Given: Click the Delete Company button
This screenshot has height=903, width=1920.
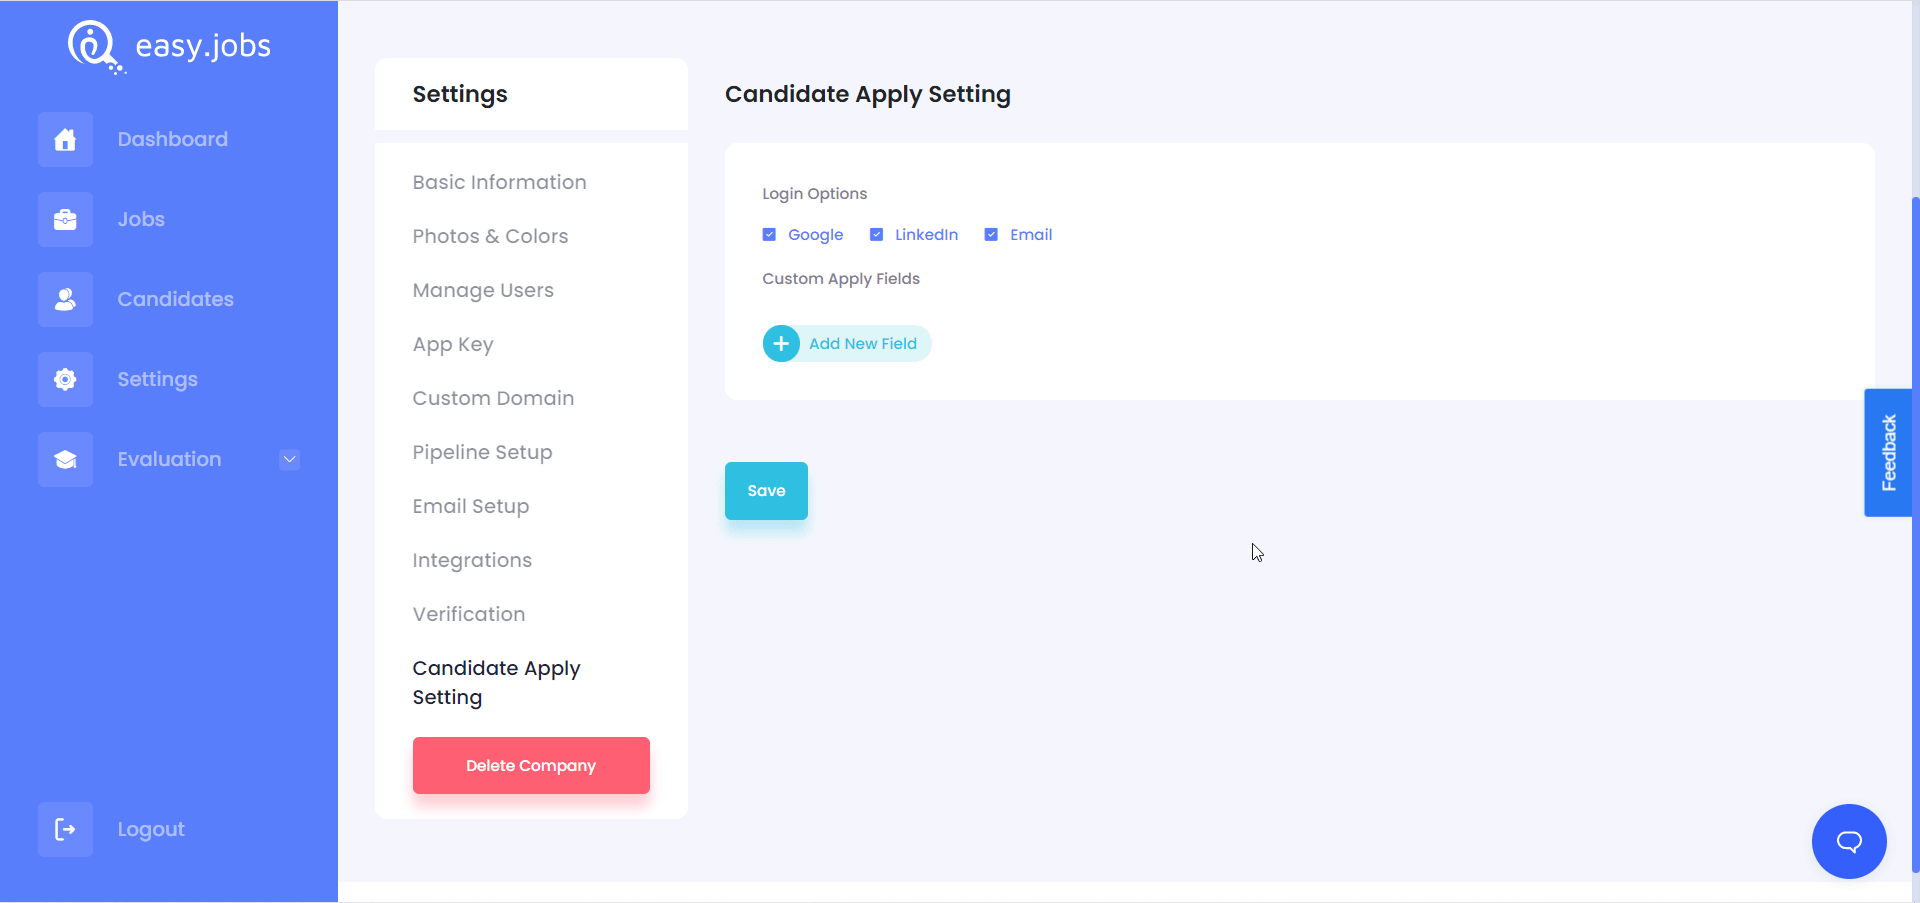Looking at the screenshot, I should coord(531,765).
